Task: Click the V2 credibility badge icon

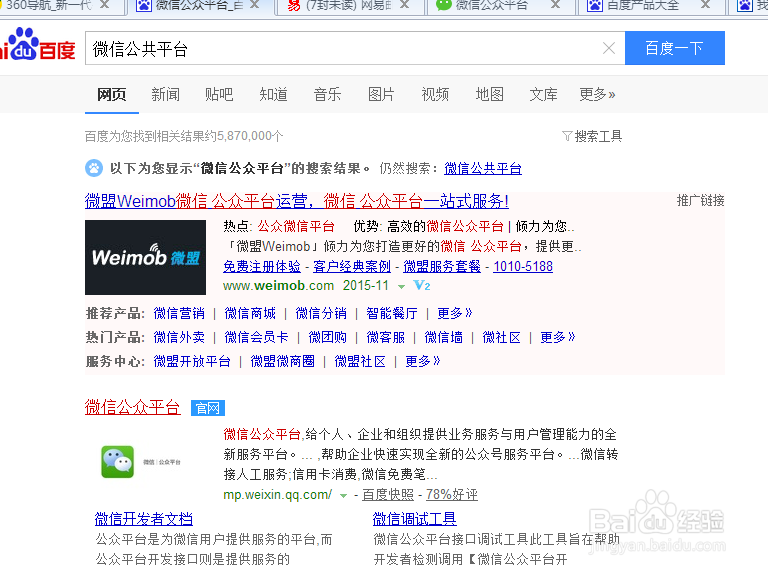Action: pos(422,286)
